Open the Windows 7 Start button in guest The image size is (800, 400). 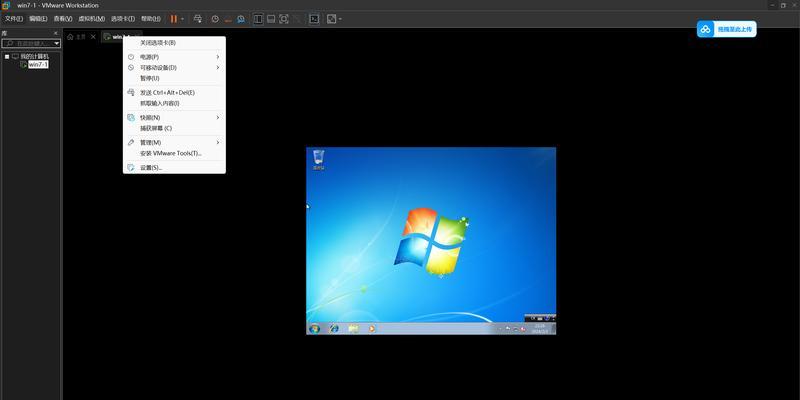pos(314,329)
